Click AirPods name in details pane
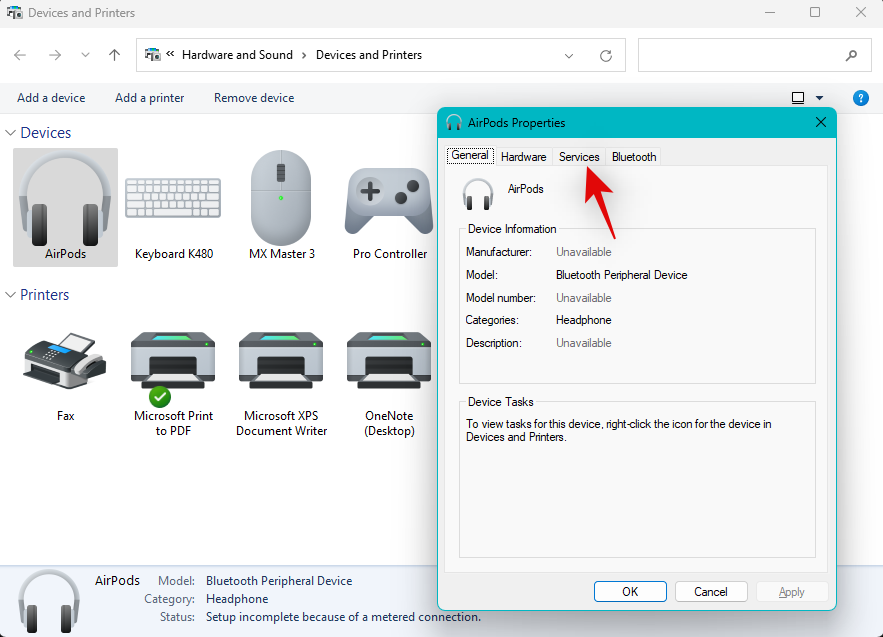Image resolution: width=883 pixels, height=637 pixels. point(117,580)
